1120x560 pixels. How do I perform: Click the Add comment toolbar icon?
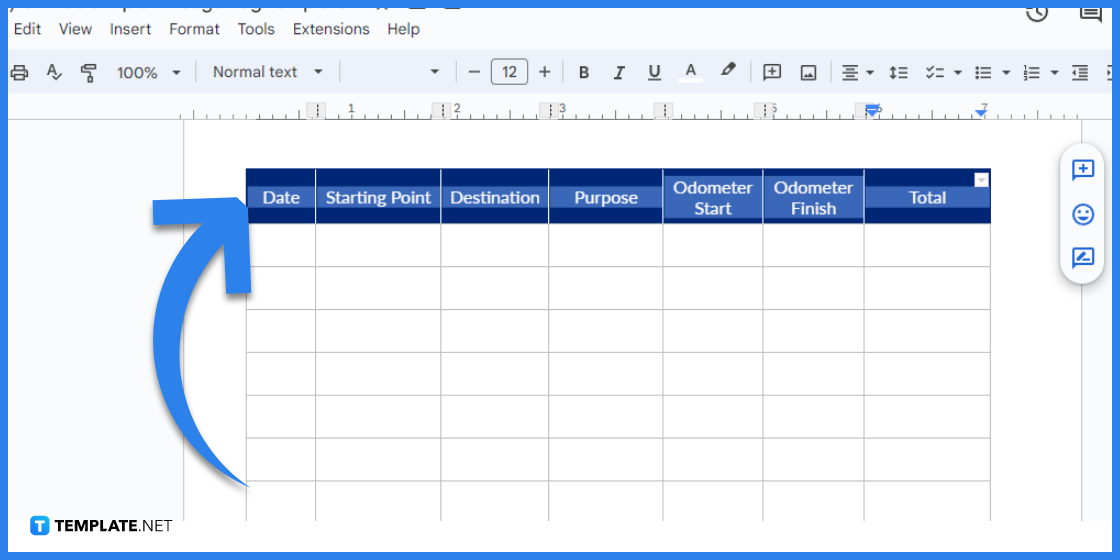pos(772,72)
